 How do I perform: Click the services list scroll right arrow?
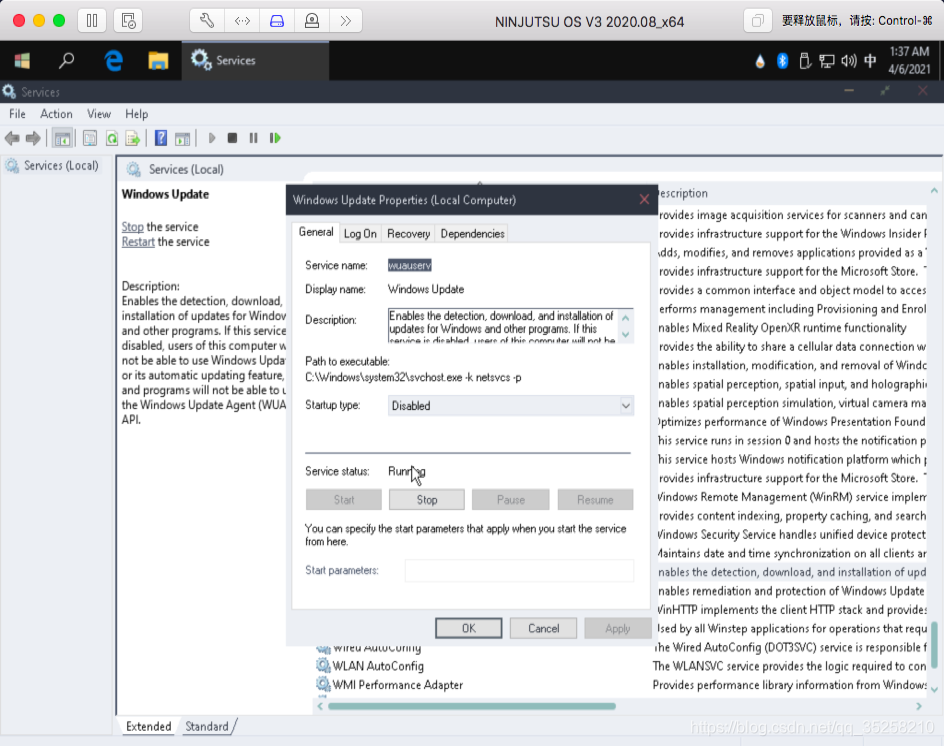919,706
